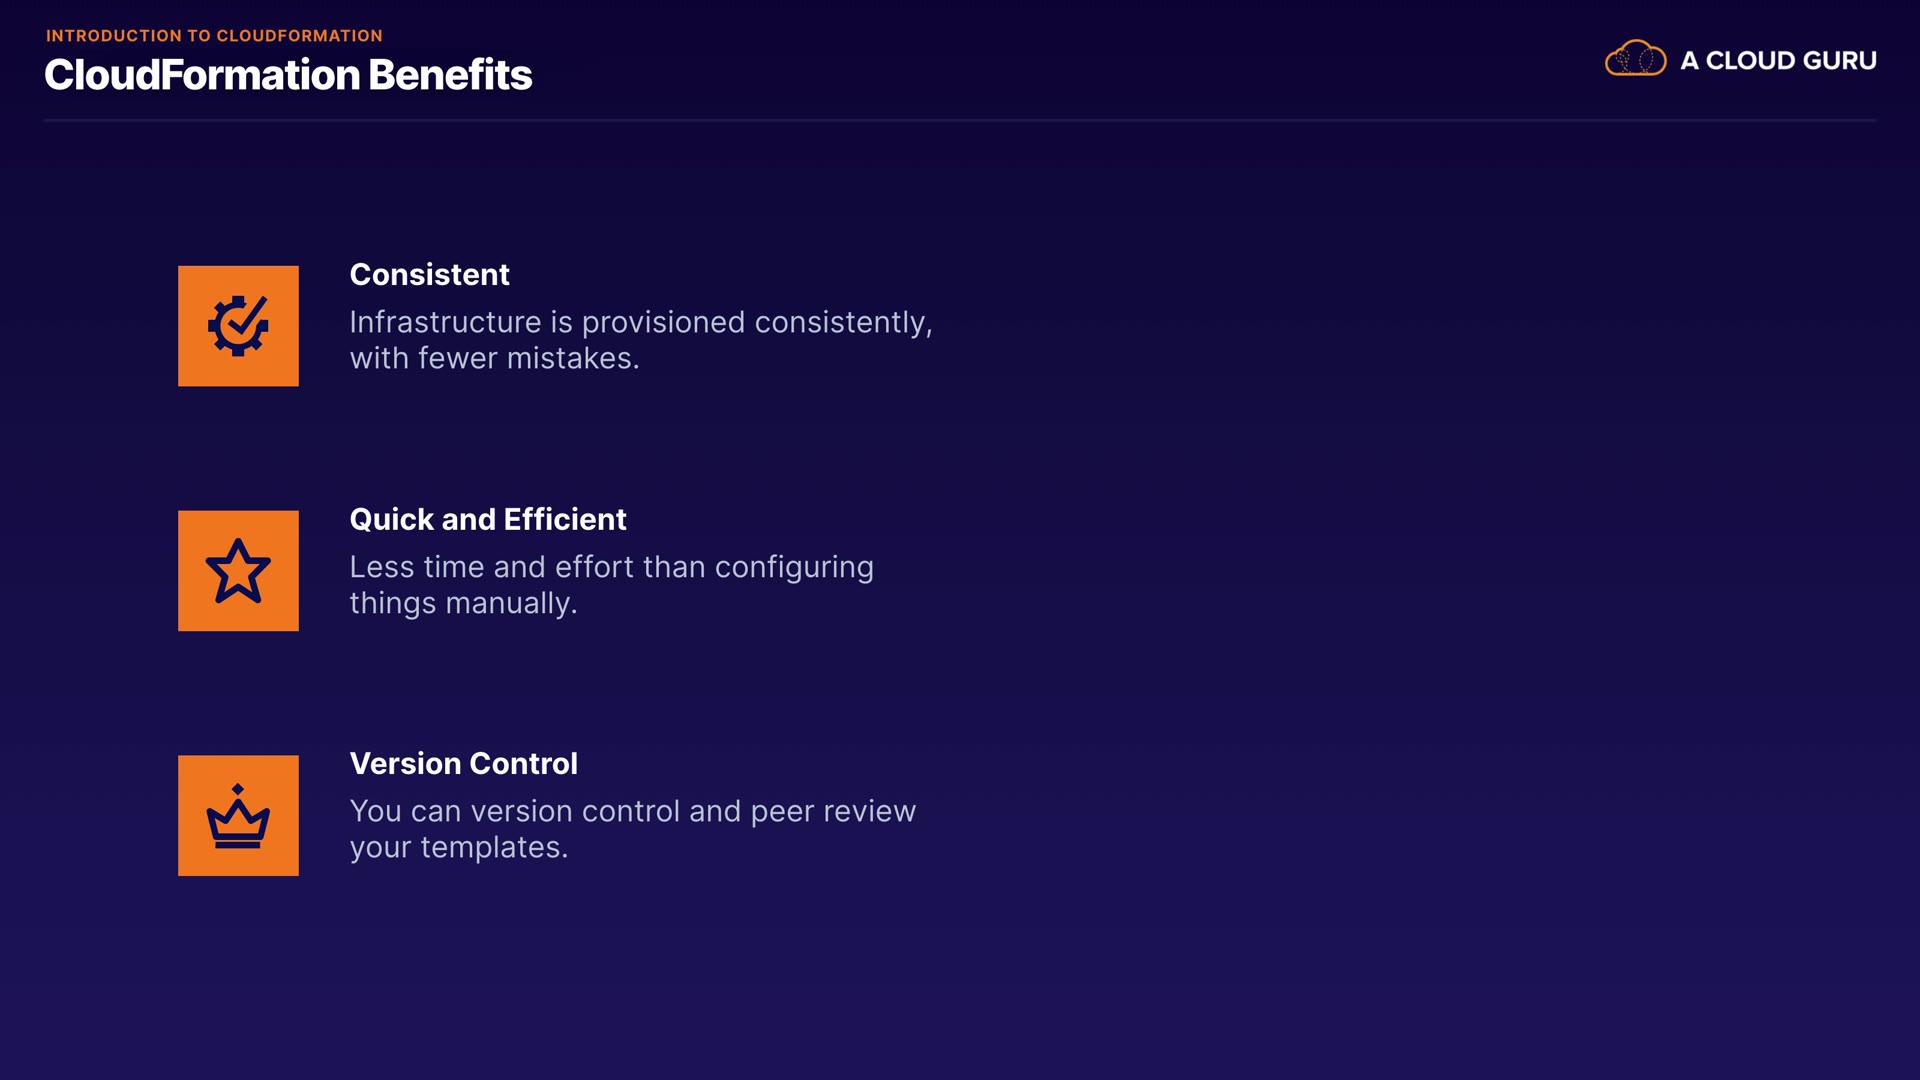The image size is (1920, 1080).
Task: Select the 'Version Control' heading
Action: pyautogui.click(x=463, y=764)
